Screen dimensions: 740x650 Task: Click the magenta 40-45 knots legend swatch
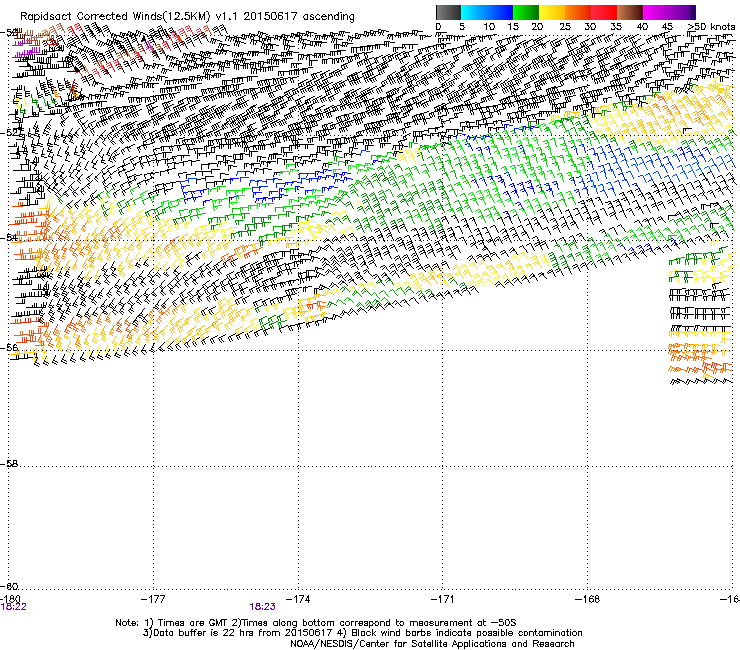click(x=656, y=12)
